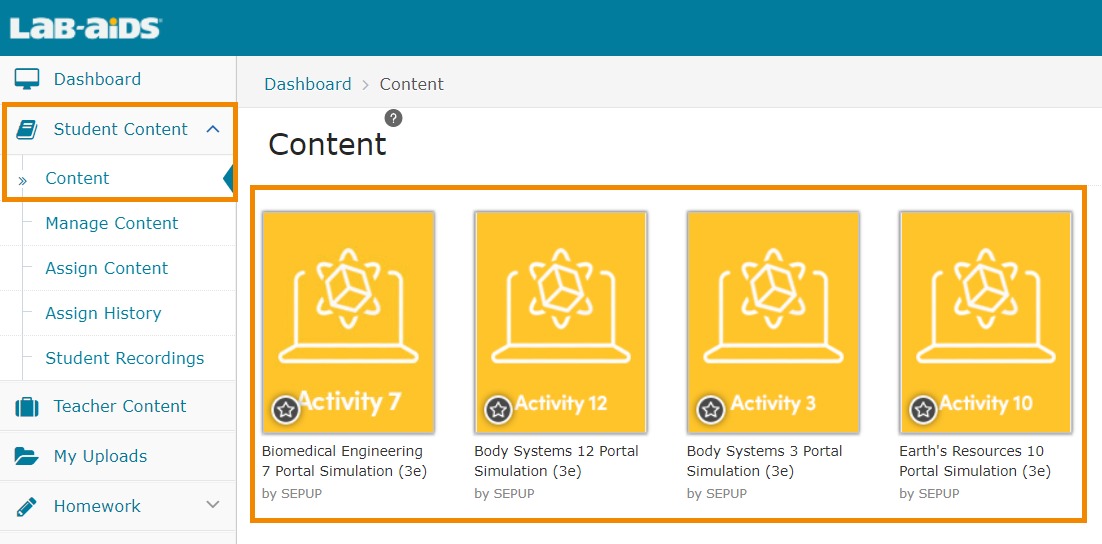The height and width of the screenshot is (544, 1102).
Task: Click the LAB-AIDS logo in header
Action: tap(85, 28)
